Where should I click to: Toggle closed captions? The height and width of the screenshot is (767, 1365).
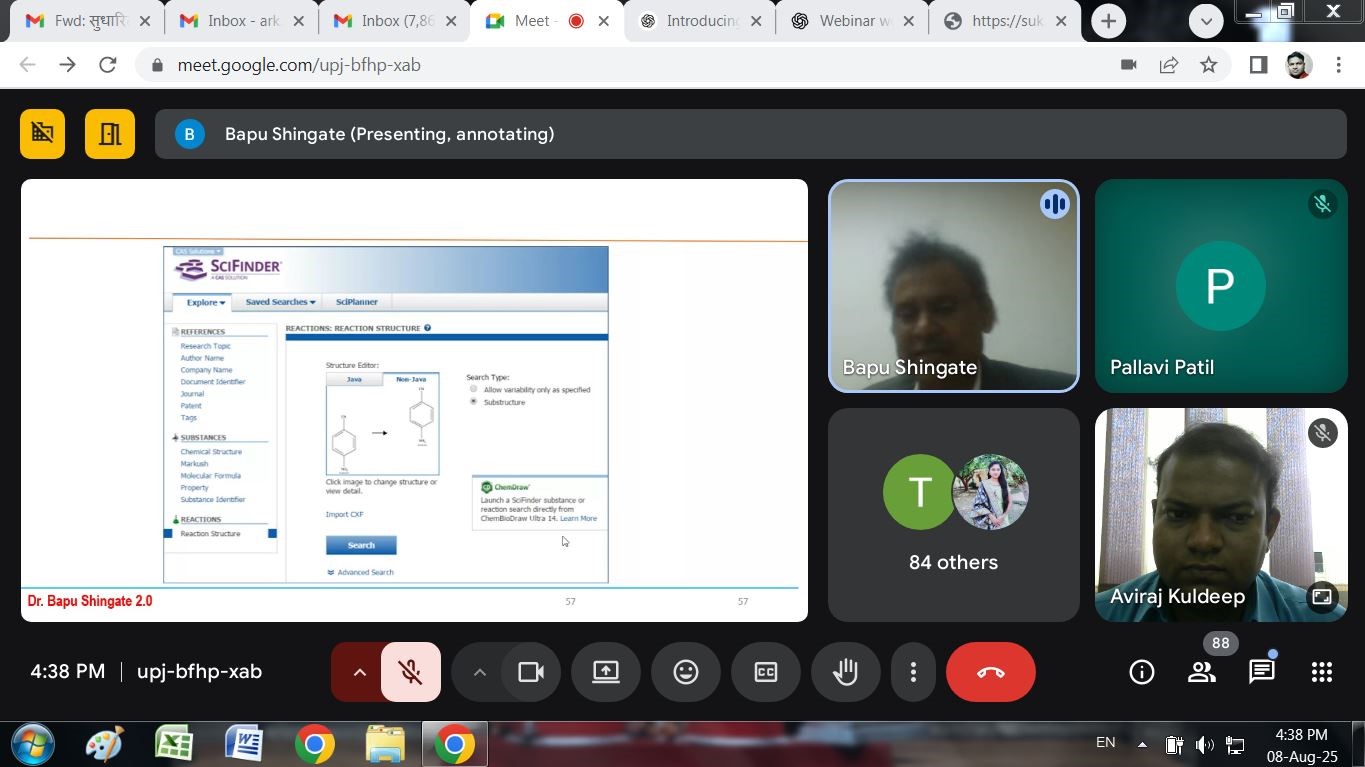coord(765,672)
